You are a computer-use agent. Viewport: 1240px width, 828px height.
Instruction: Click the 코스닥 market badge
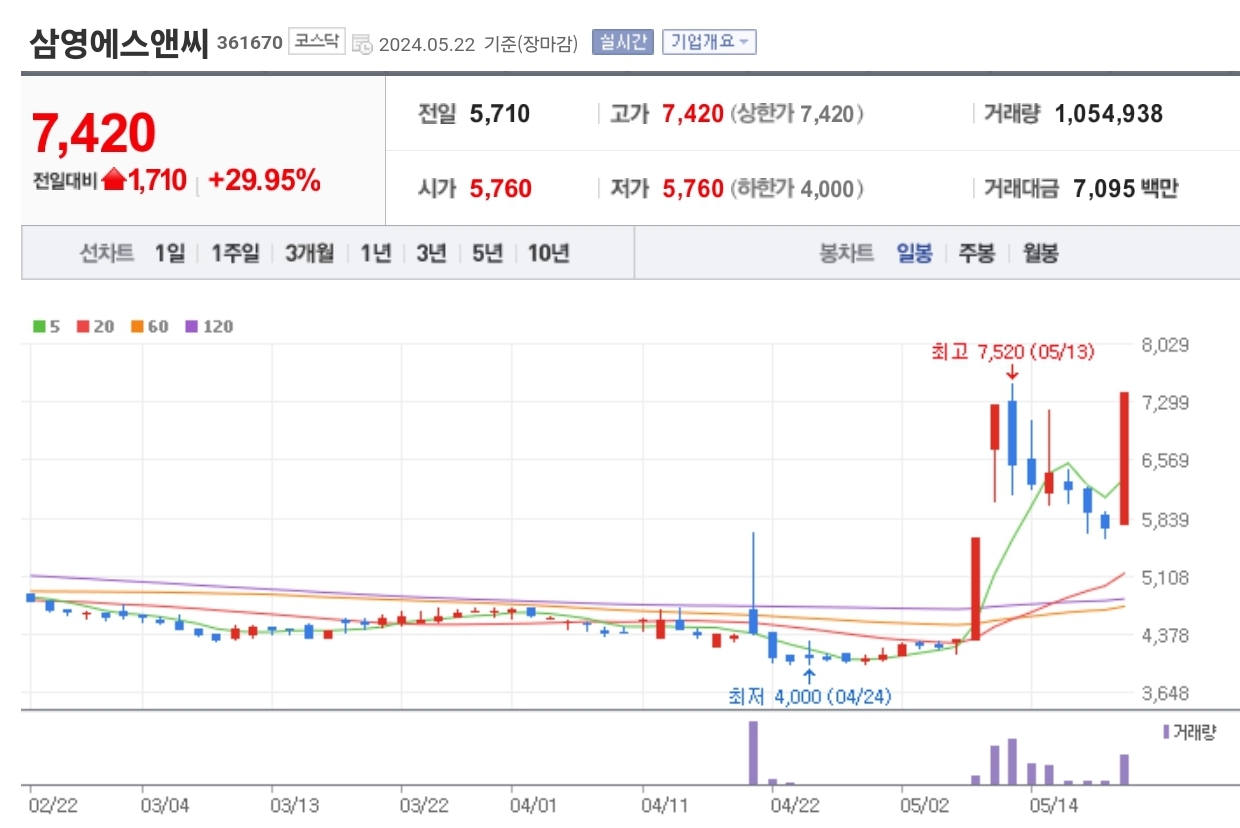pos(317,42)
